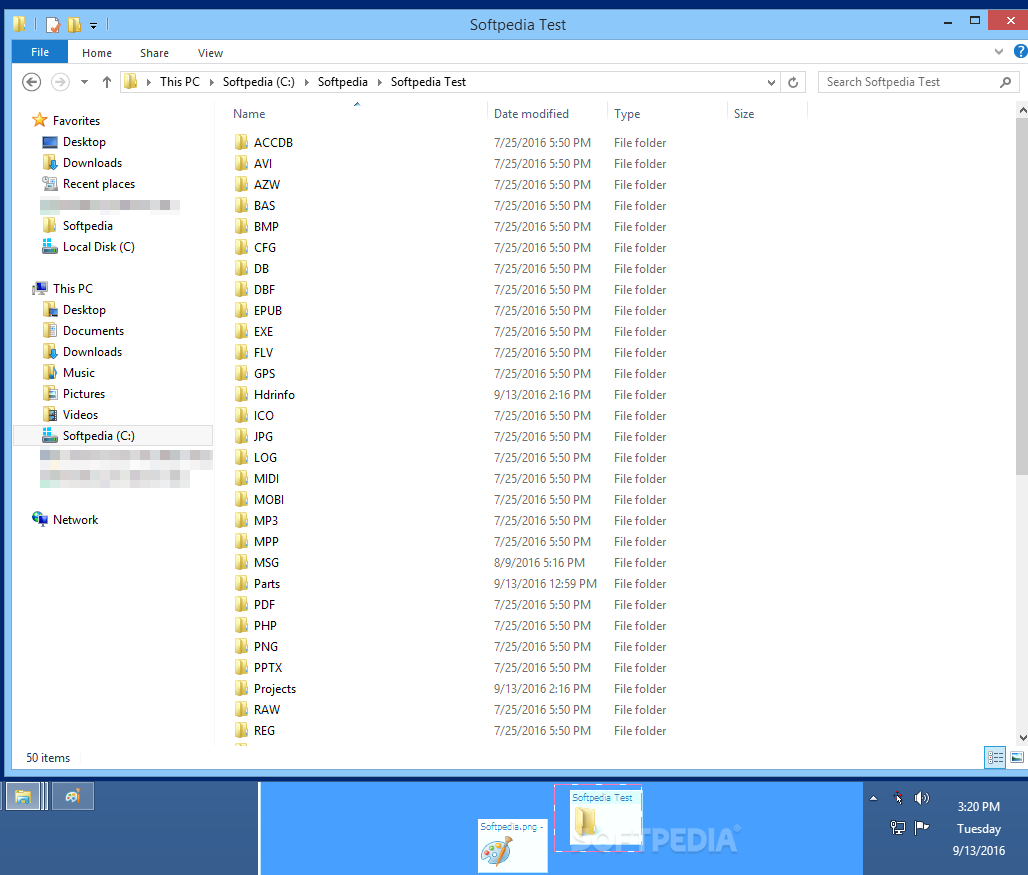Select the AVI folder icon
This screenshot has width=1028, height=875.
[x=242, y=163]
